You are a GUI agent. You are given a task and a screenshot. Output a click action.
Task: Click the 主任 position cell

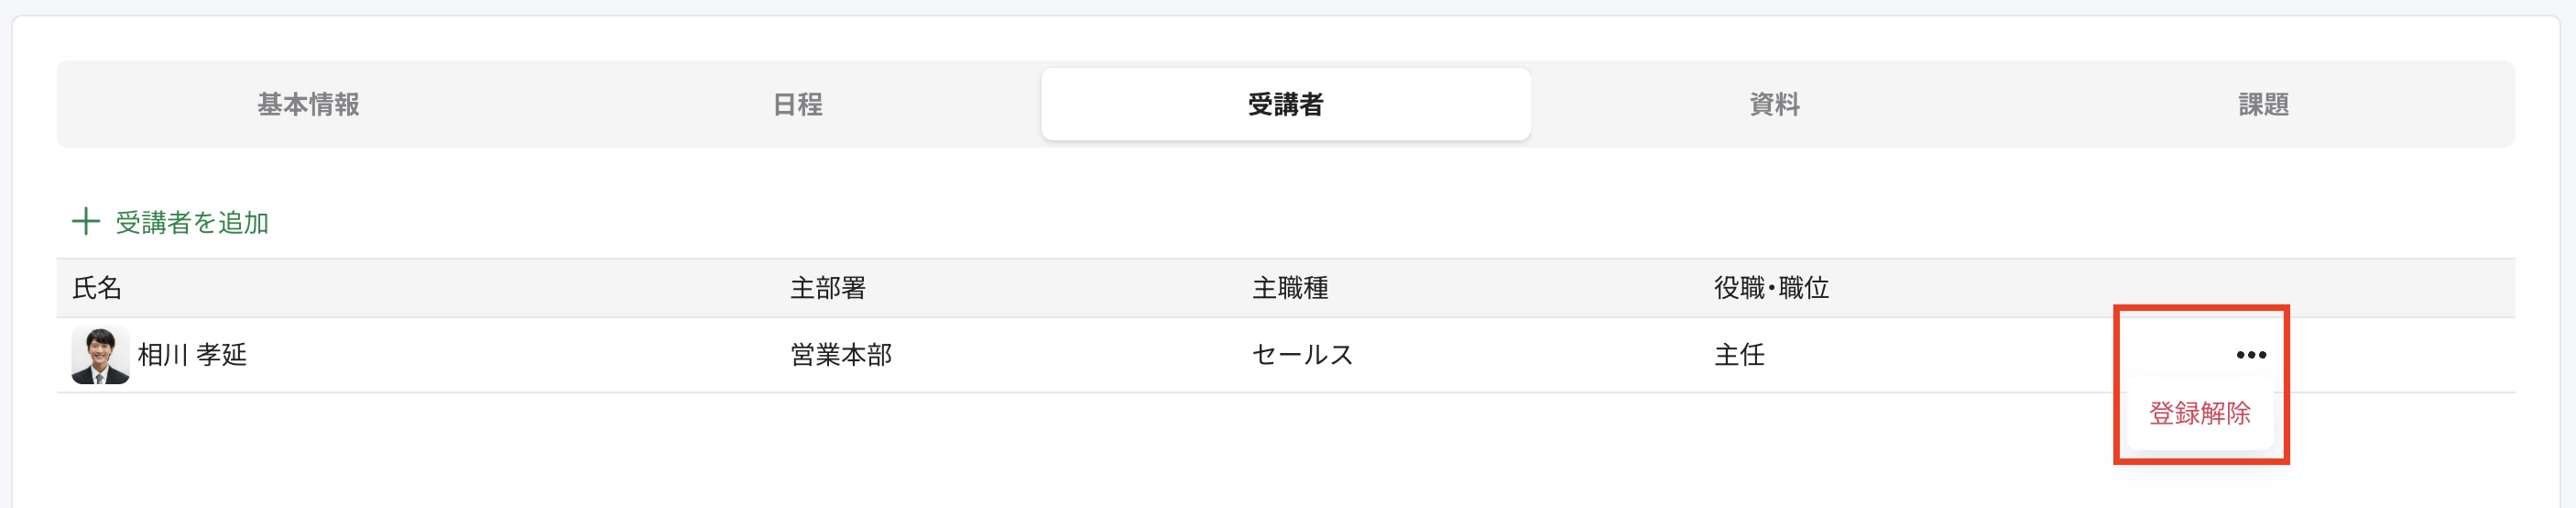point(1739,355)
